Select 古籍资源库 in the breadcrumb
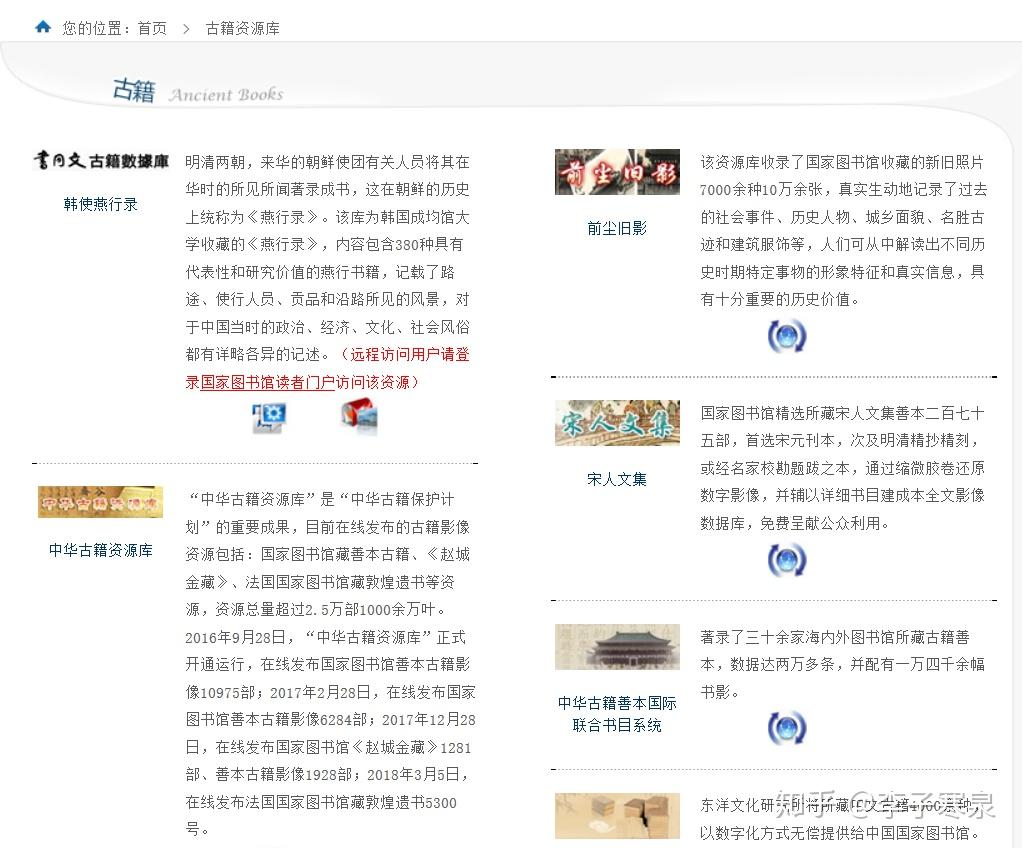This screenshot has height=848, width=1022. (242, 28)
